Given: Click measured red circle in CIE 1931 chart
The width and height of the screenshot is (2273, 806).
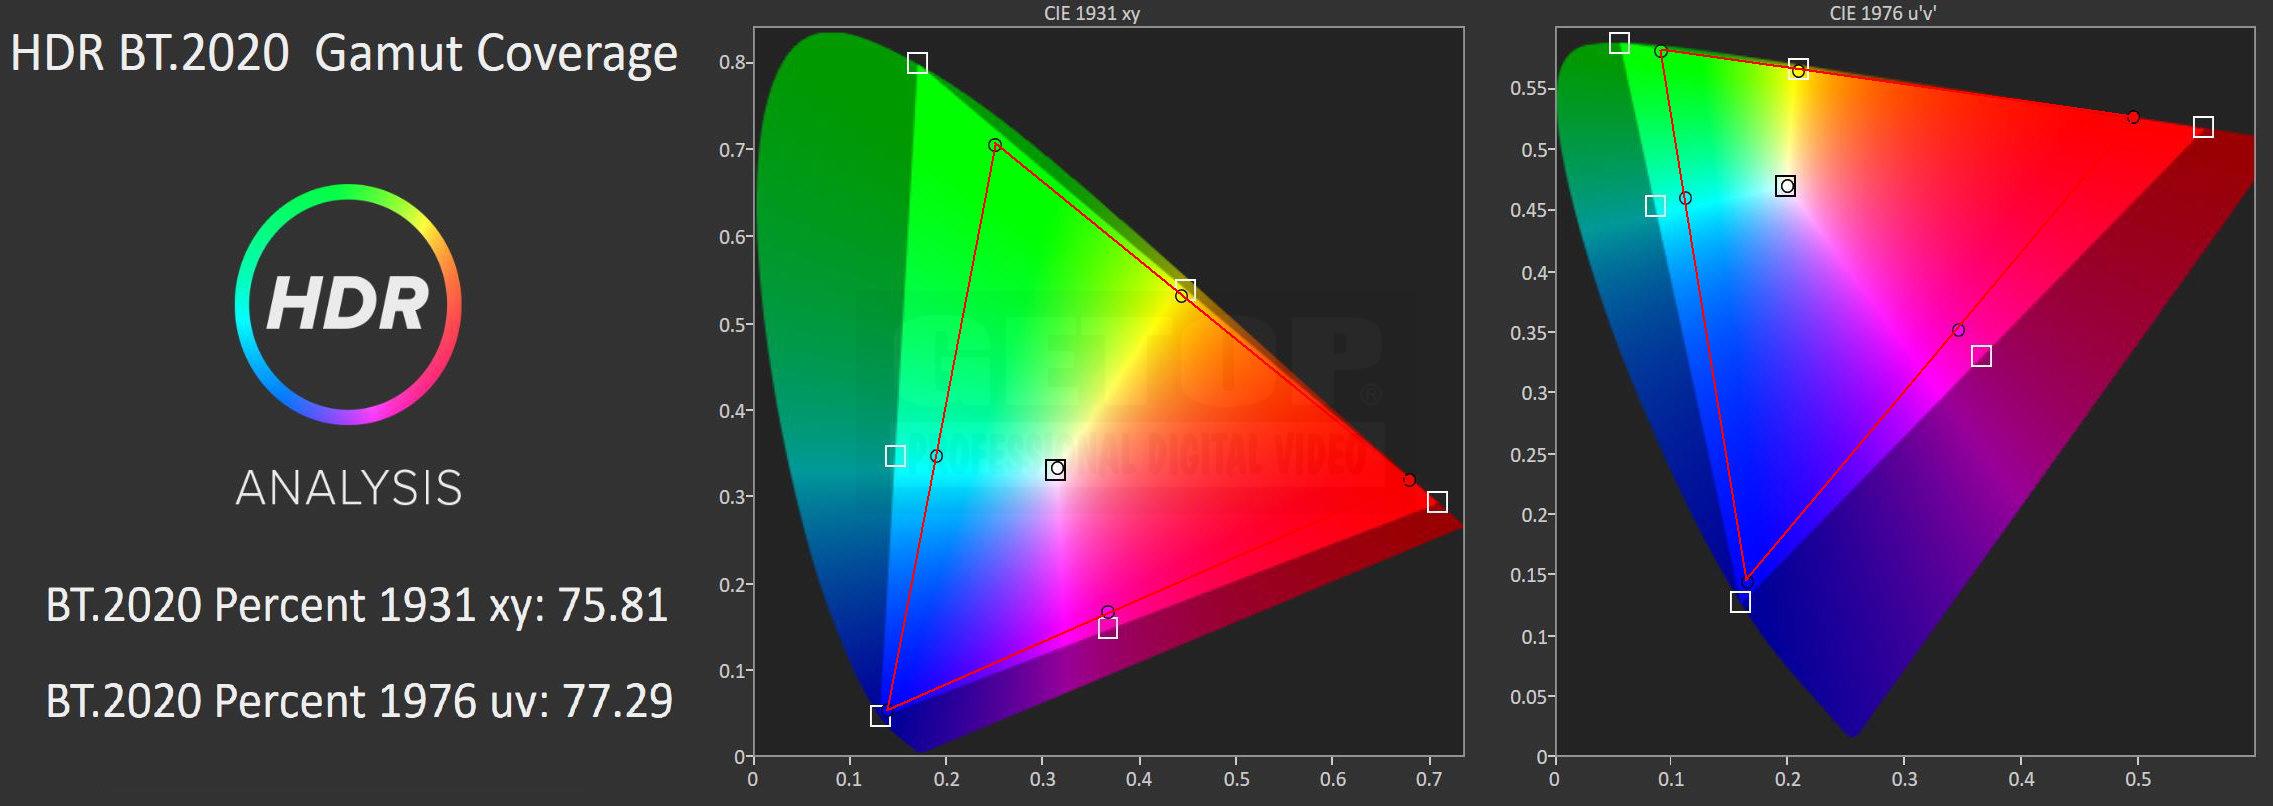Looking at the screenshot, I should (x=1409, y=480).
